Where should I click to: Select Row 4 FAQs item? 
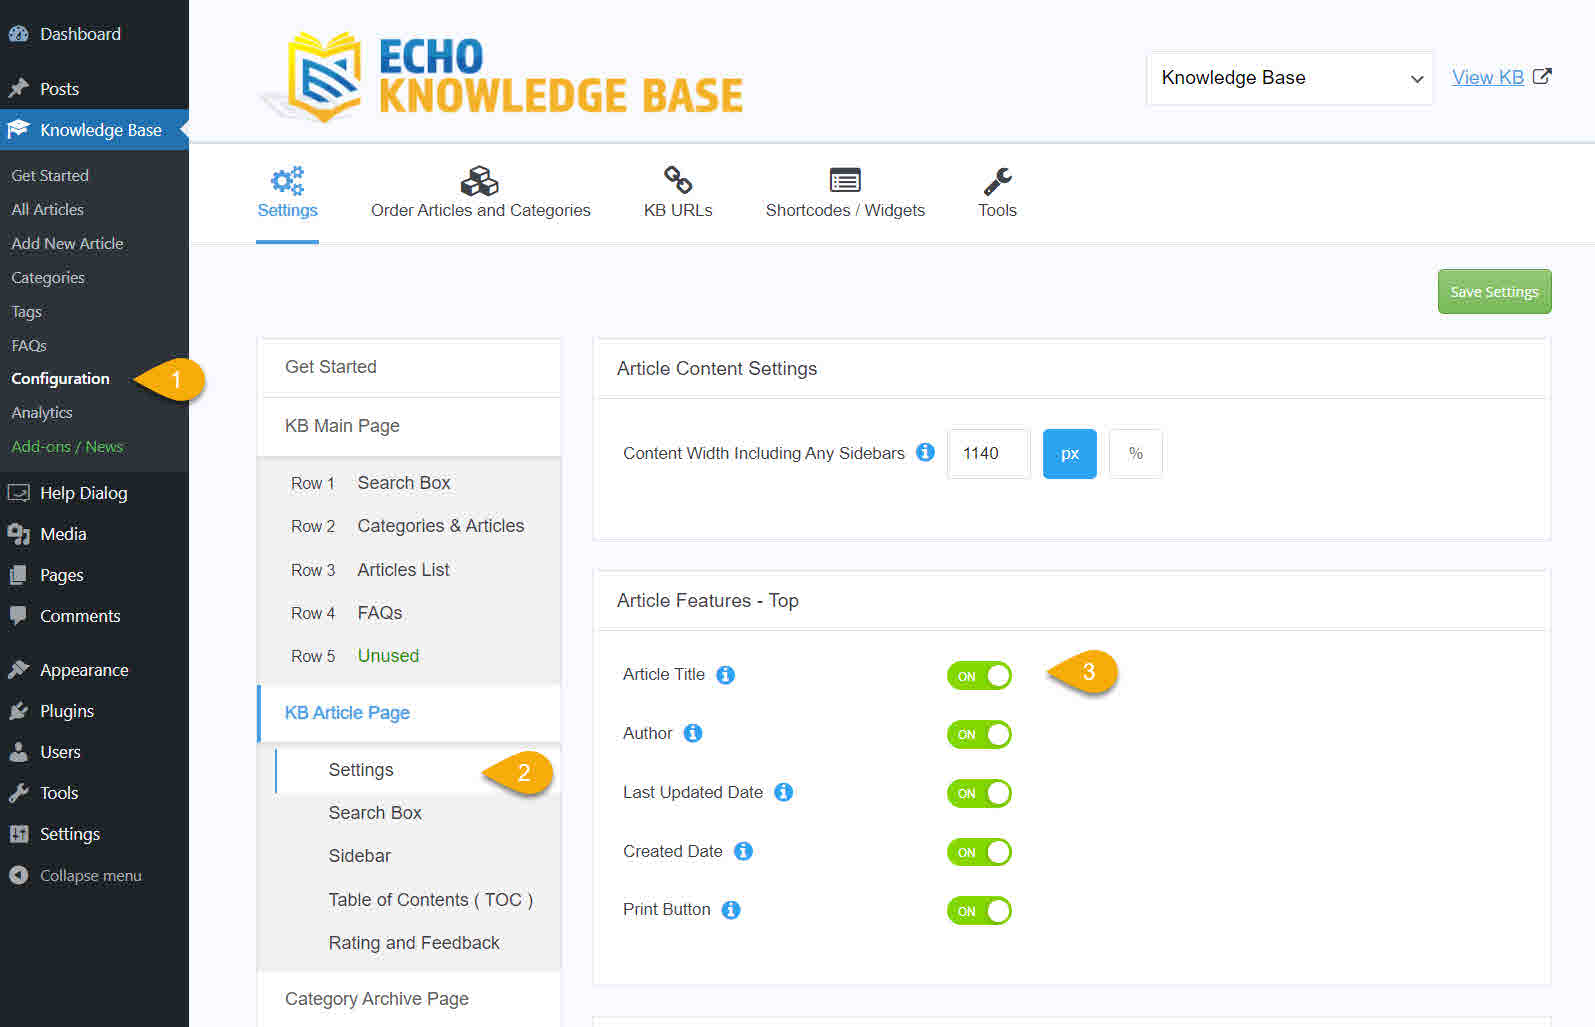408,613
